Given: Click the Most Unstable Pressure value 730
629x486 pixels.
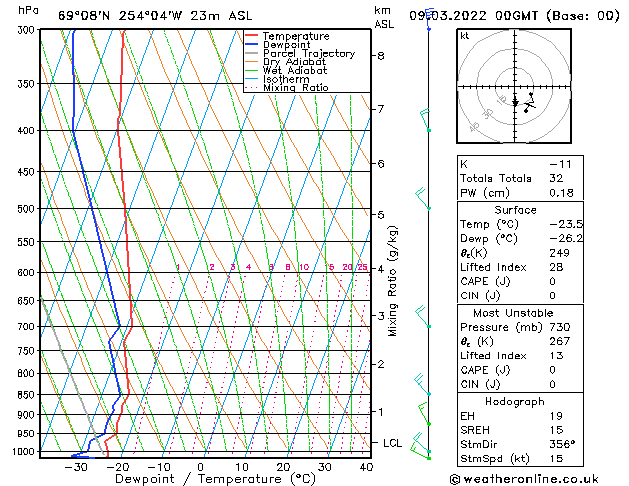Looking at the screenshot, I should tap(560, 327).
